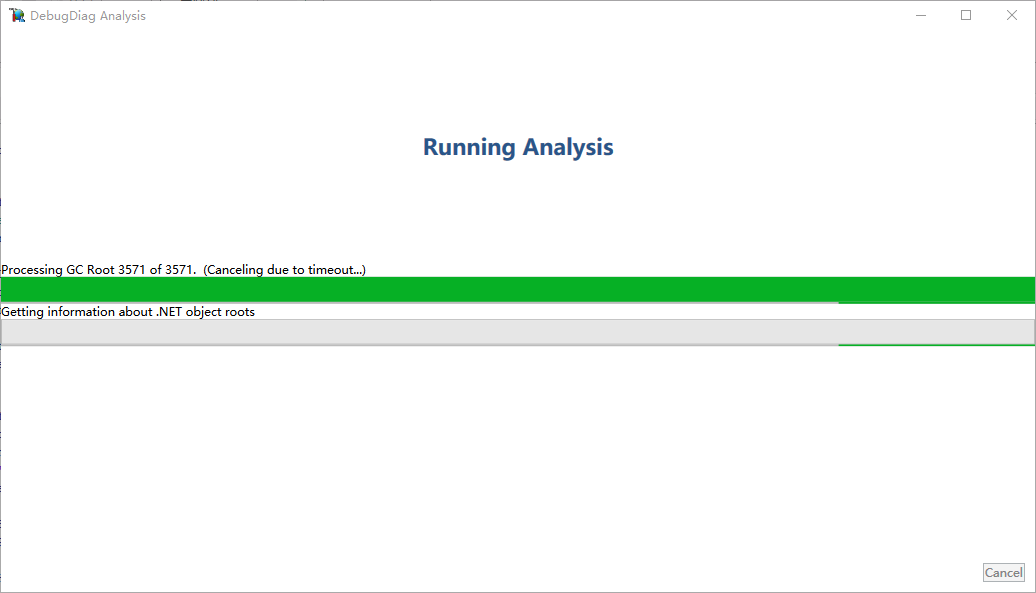Close the DebugDiag Analysis window
The image size is (1036, 593).
[1012, 15]
